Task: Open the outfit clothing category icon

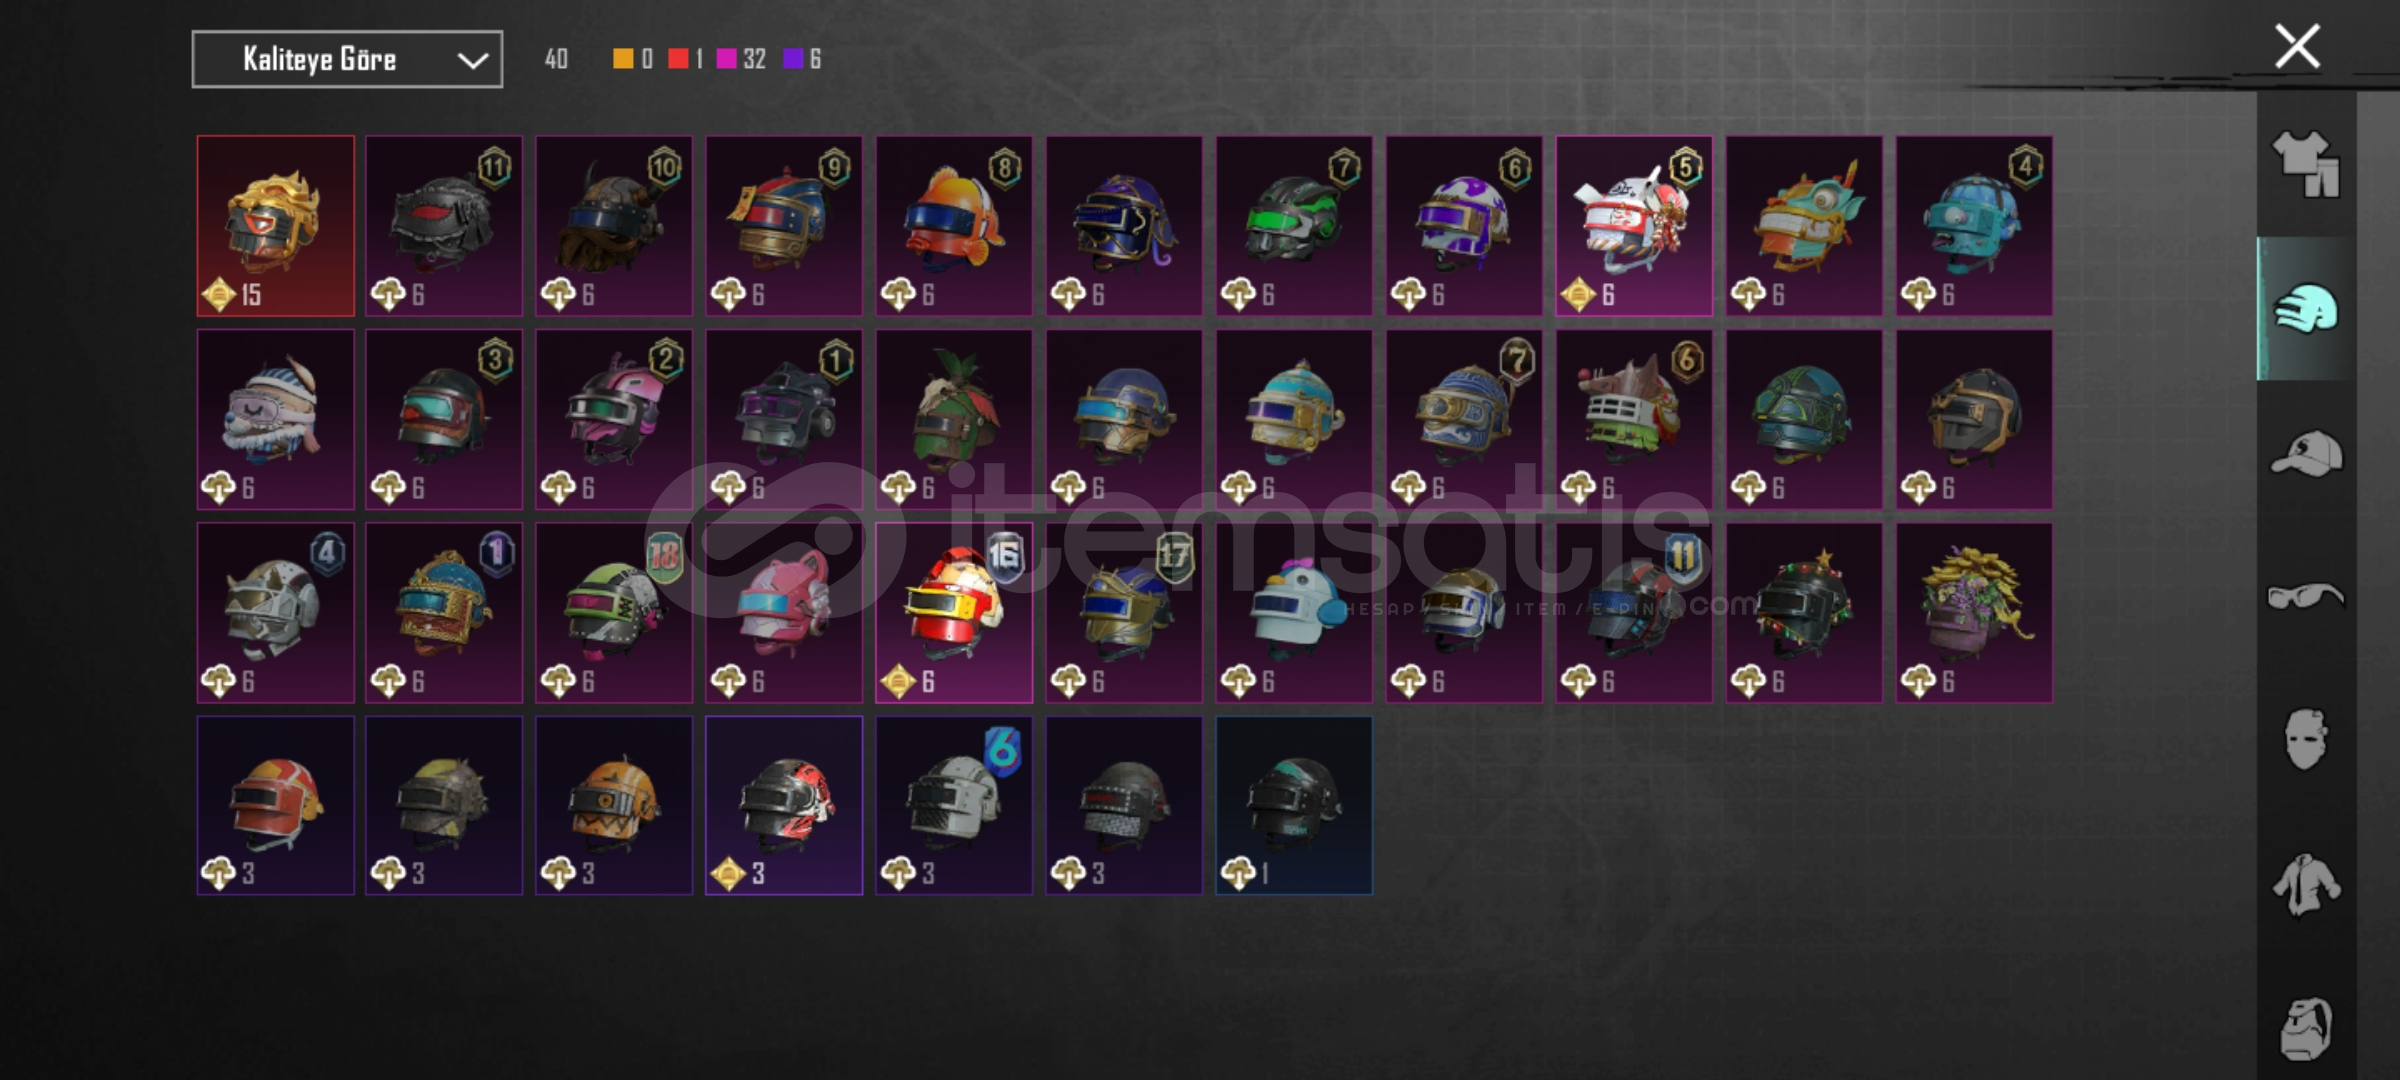Action: click(2306, 165)
